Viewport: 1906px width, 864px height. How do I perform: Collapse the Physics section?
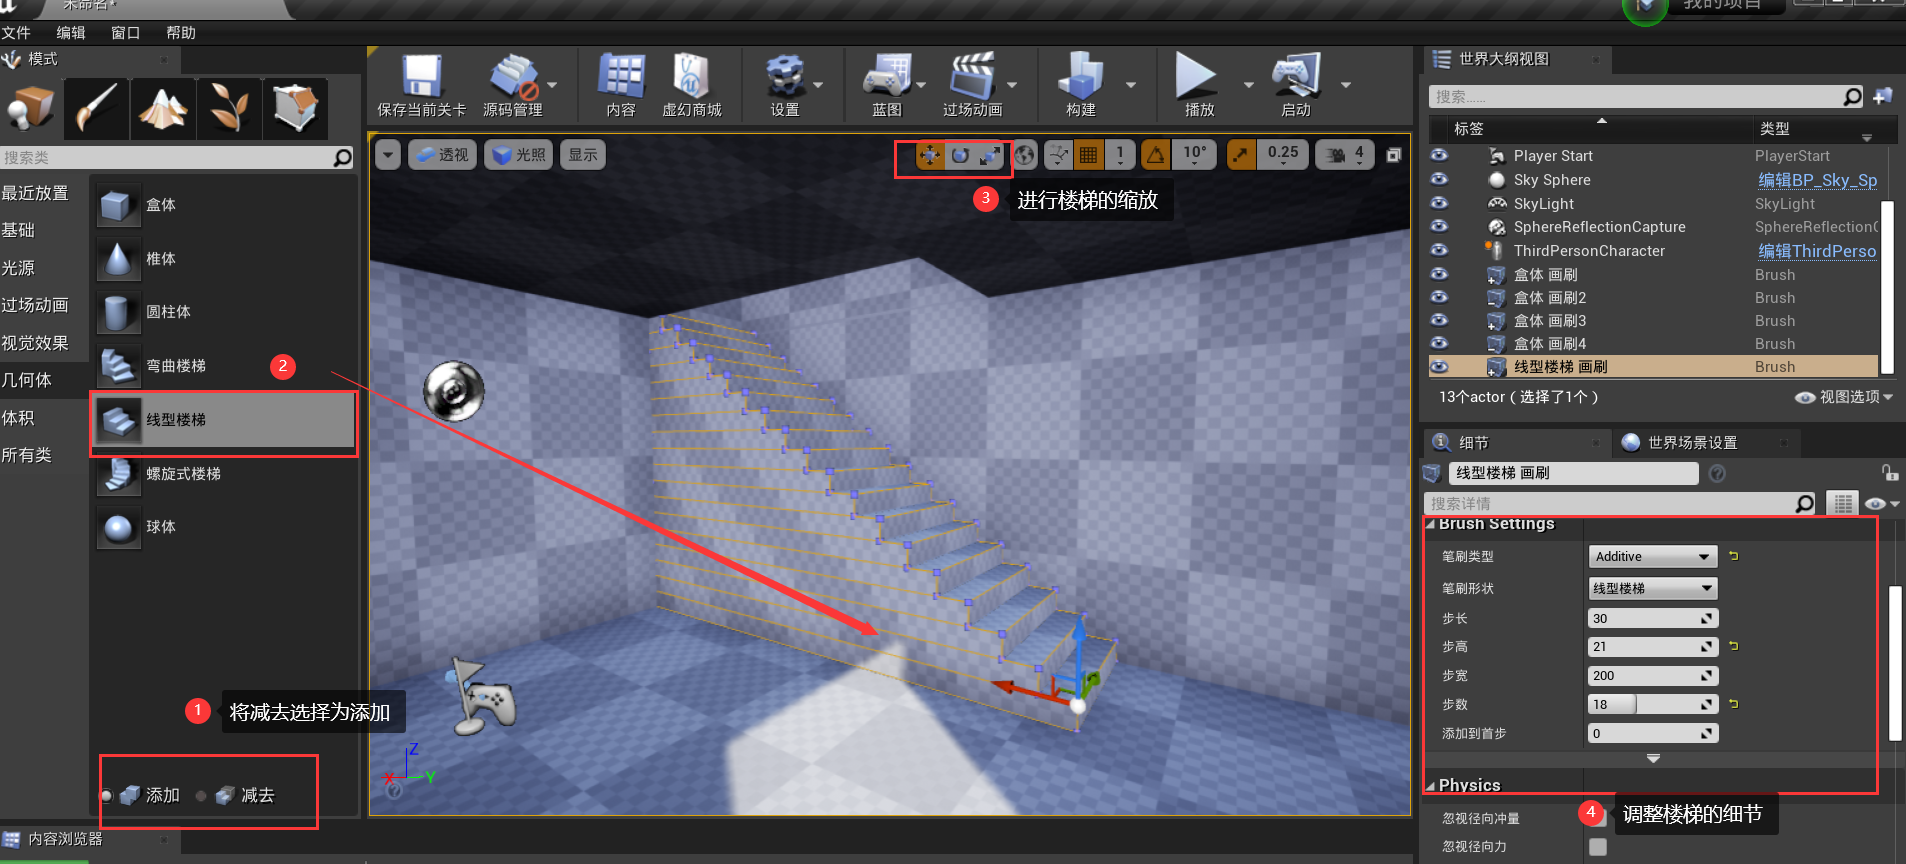tap(1431, 786)
